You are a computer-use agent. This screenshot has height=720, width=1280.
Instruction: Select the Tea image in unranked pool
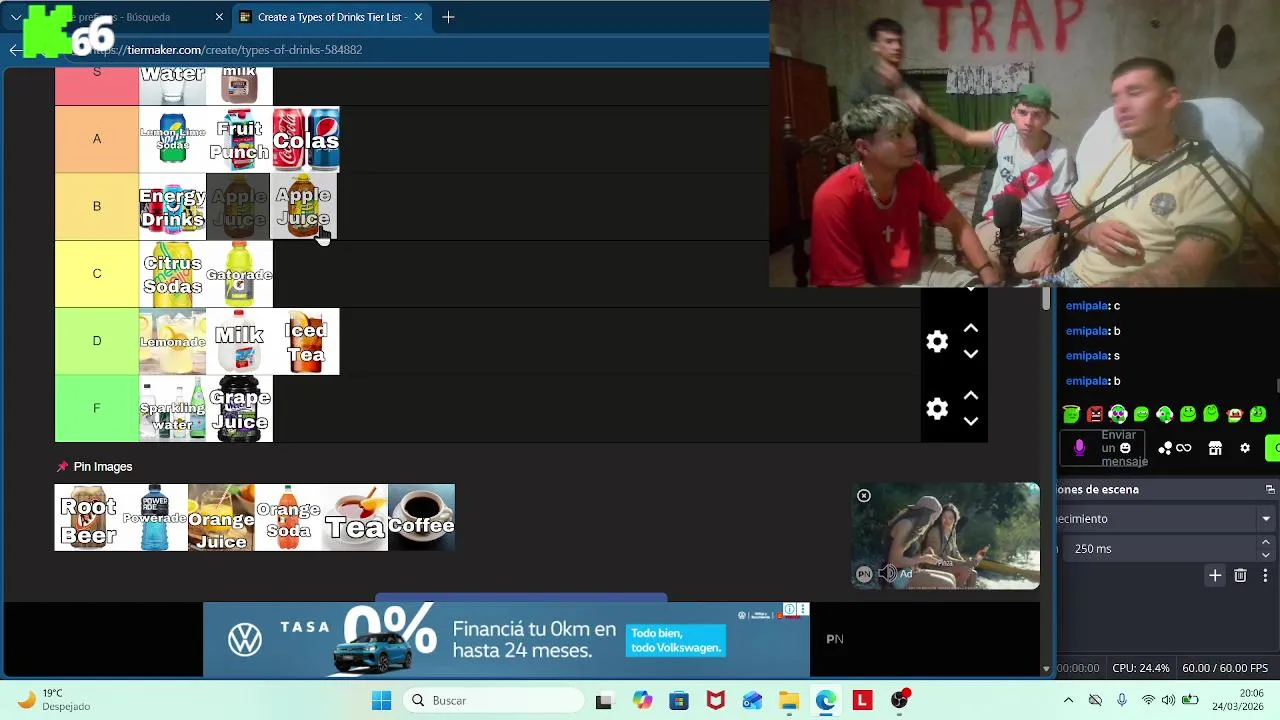355,518
